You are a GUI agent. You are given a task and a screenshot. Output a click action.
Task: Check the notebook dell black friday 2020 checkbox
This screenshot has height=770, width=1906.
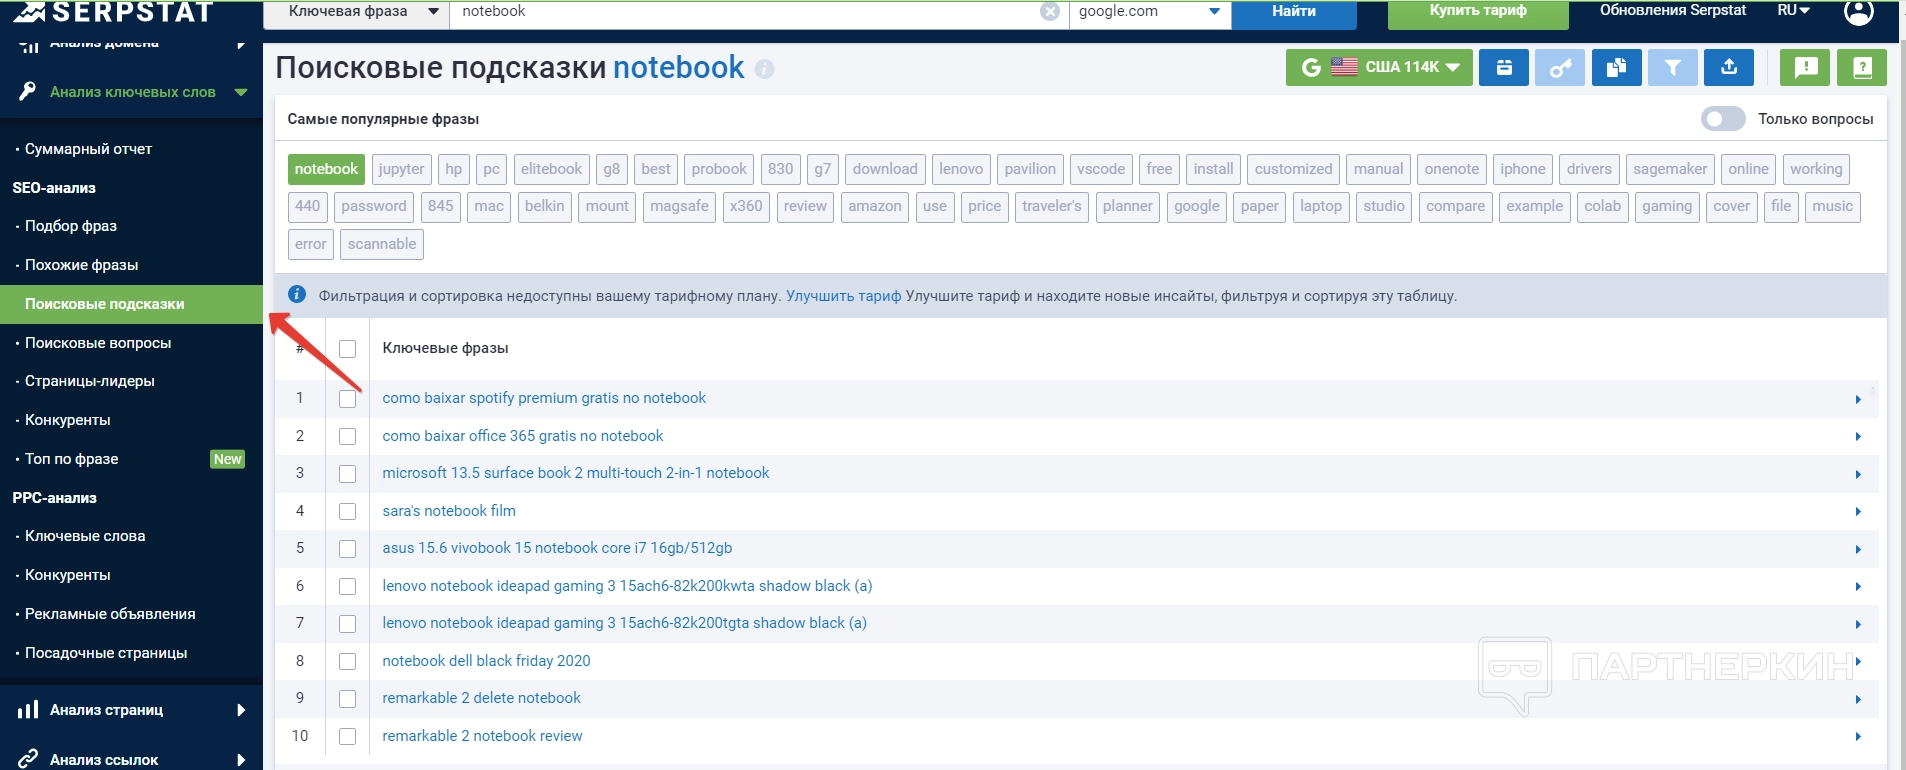tap(348, 662)
